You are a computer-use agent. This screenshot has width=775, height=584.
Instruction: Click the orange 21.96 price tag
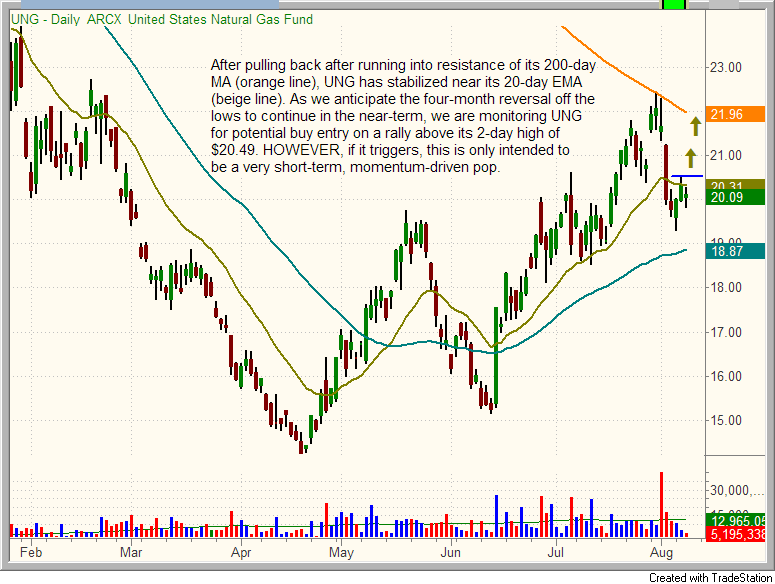tap(735, 114)
